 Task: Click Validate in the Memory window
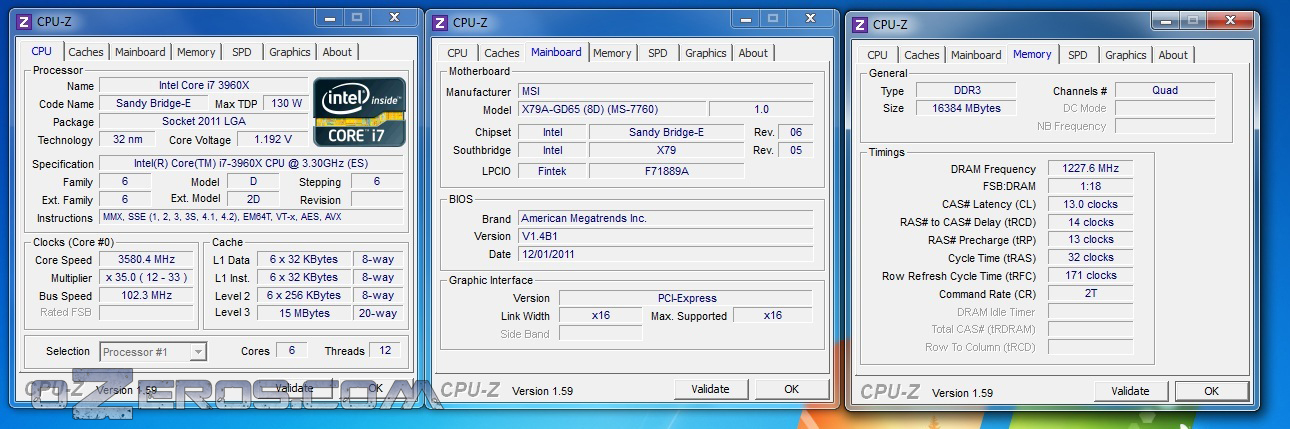pyautogui.click(x=1130, y=391)
